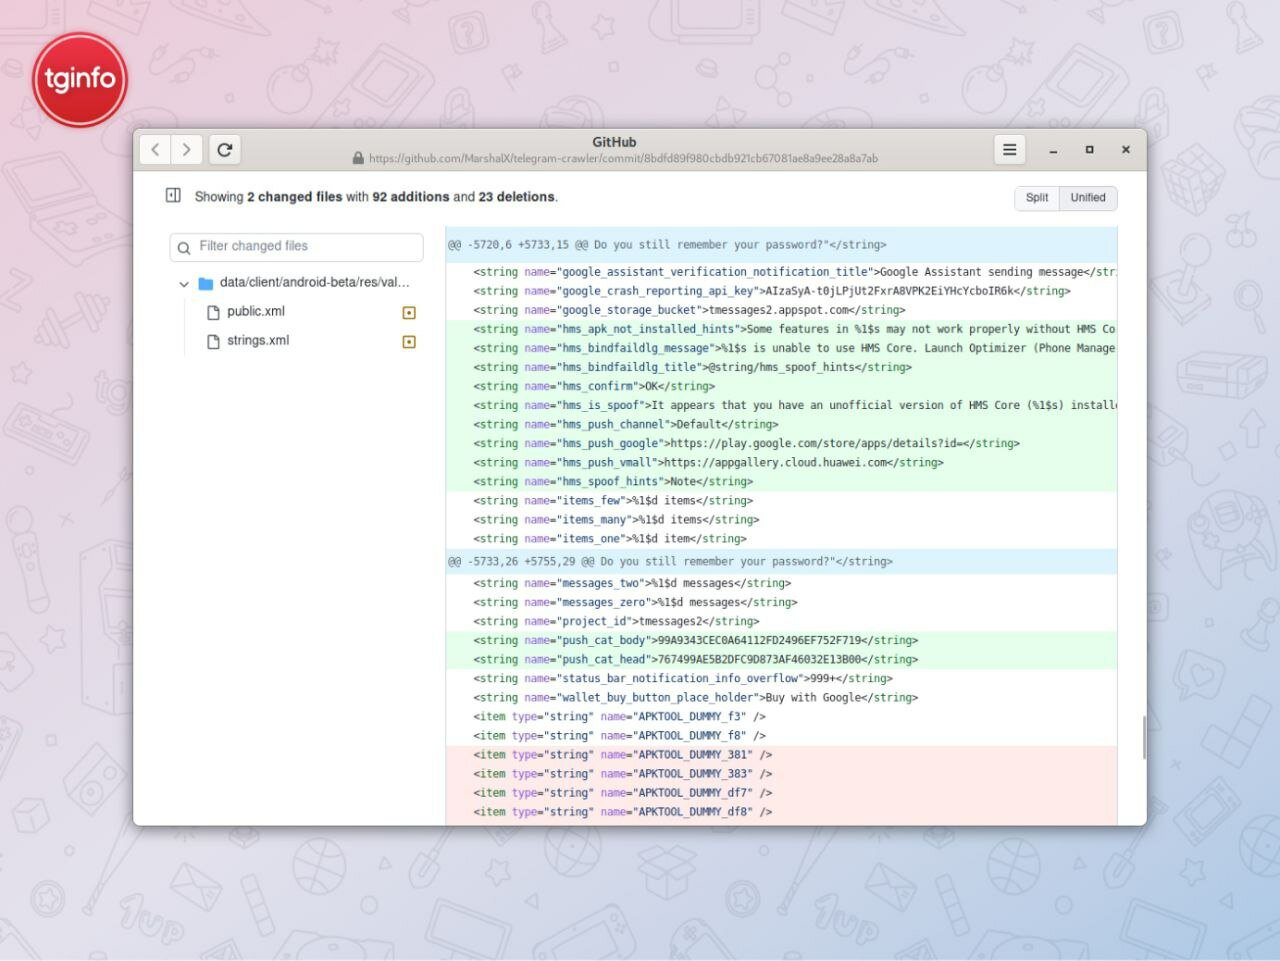The height and width of the screenshot is (961, 1280).
Task: Click the GitHub URL in title bar
Action: [623, 159]
